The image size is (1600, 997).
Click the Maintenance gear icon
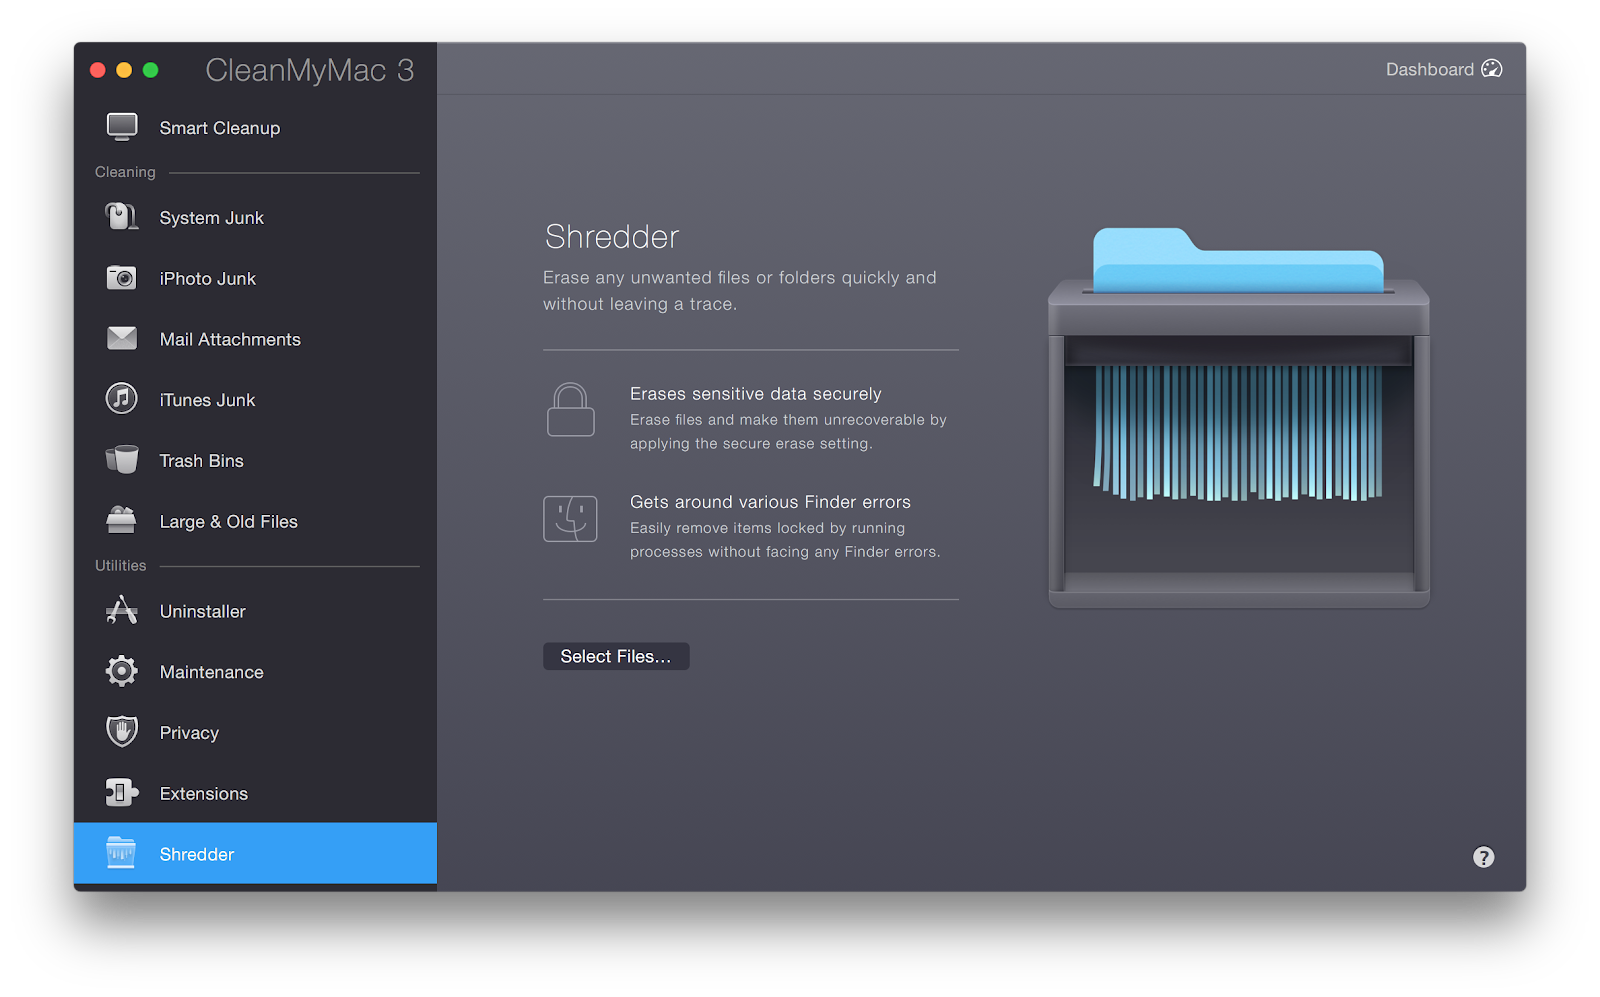coord(122,671)
